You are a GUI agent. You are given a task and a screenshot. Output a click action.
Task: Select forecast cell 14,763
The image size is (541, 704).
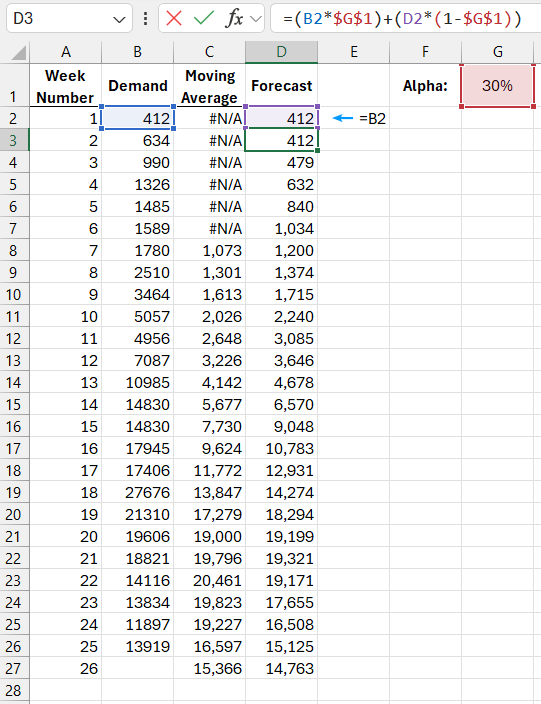tap(281, 669)
